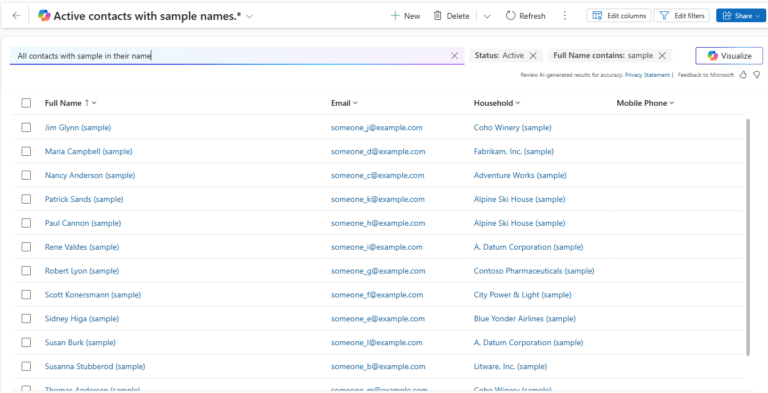Select checkbox for Scott Konersmann row
This screenshot has height=393, width=768.
[x=26, y=295]
